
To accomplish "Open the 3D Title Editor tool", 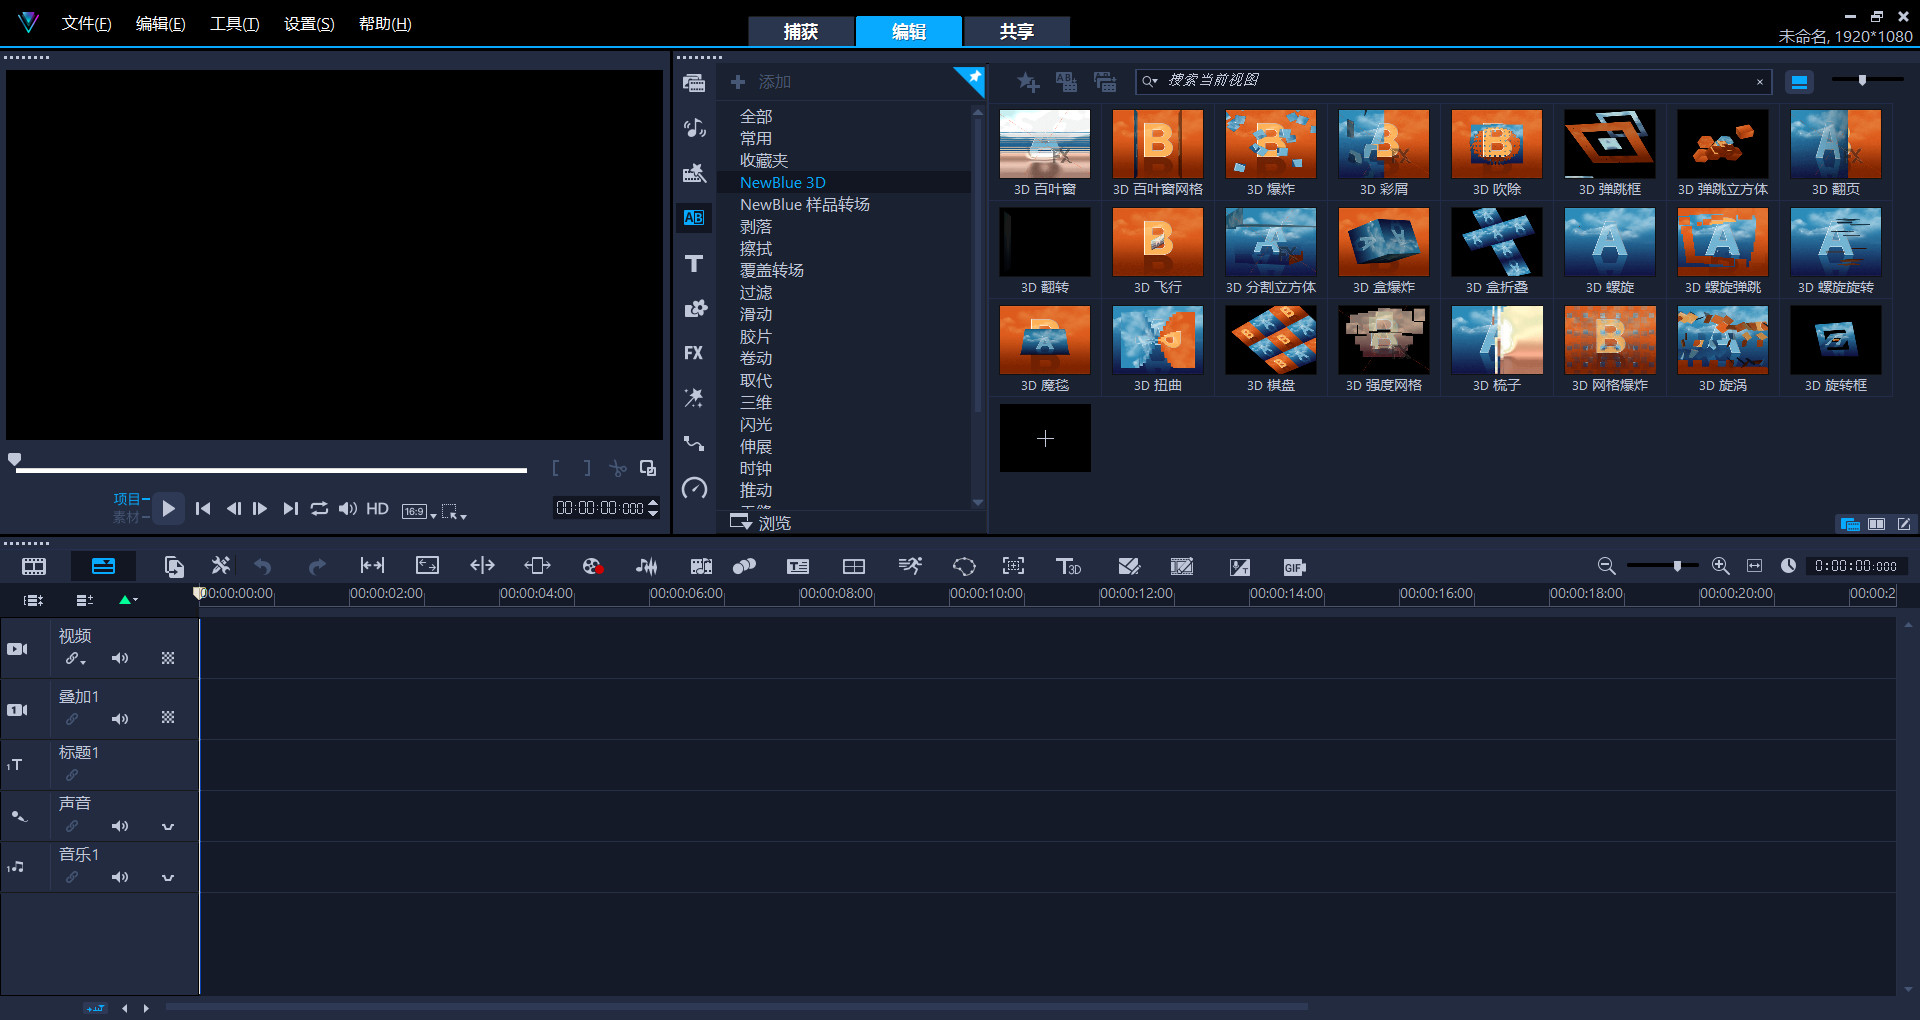I will point(1068,567).
